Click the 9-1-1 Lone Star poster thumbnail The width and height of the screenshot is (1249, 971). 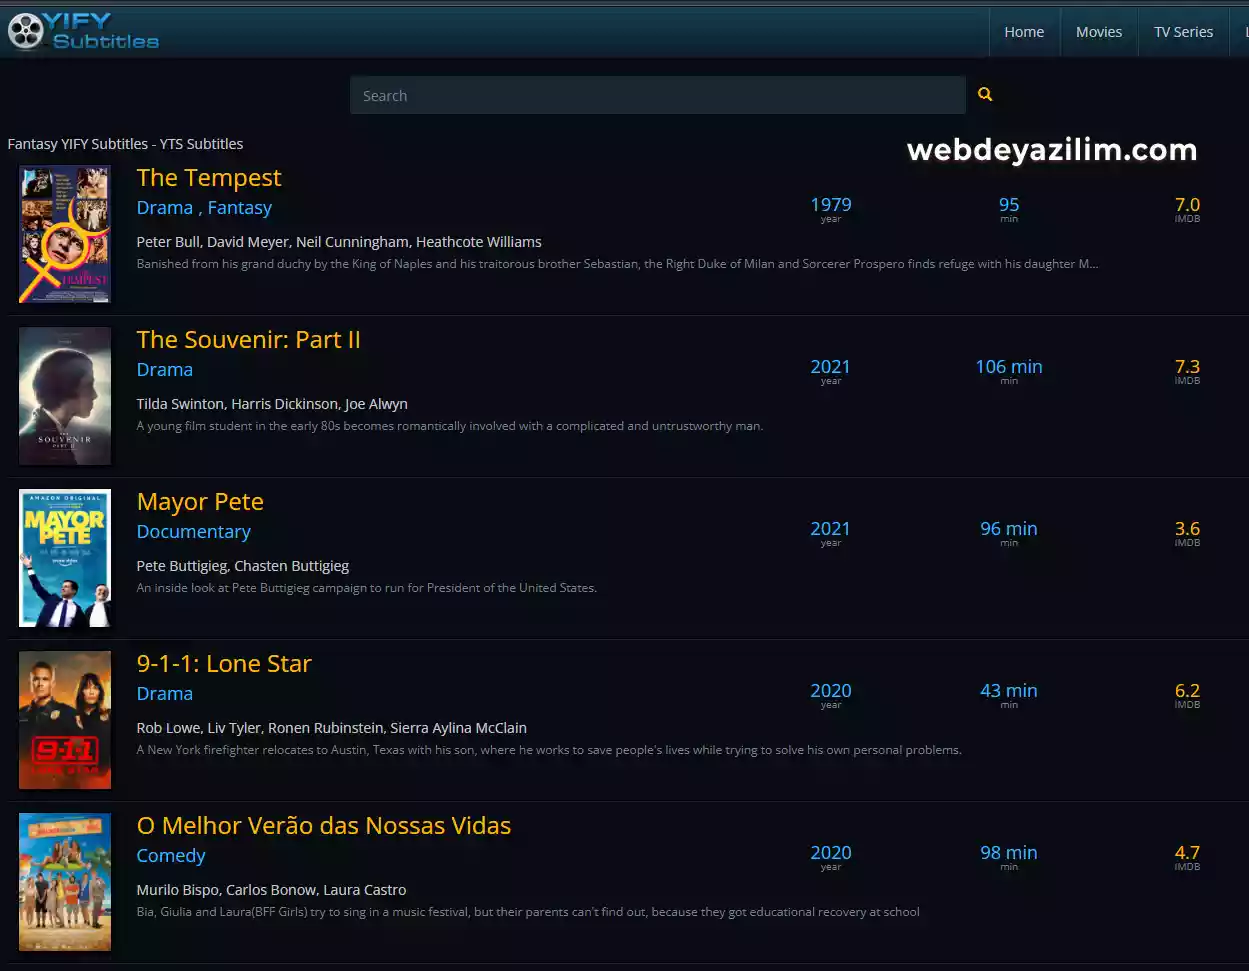65,720
